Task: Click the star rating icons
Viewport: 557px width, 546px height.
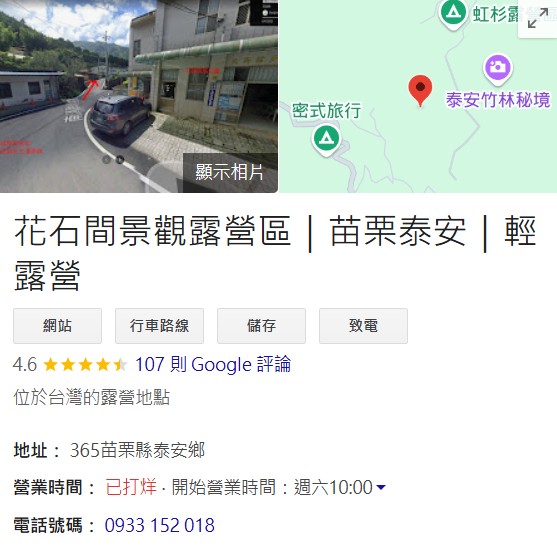Action: coord(85,364)
